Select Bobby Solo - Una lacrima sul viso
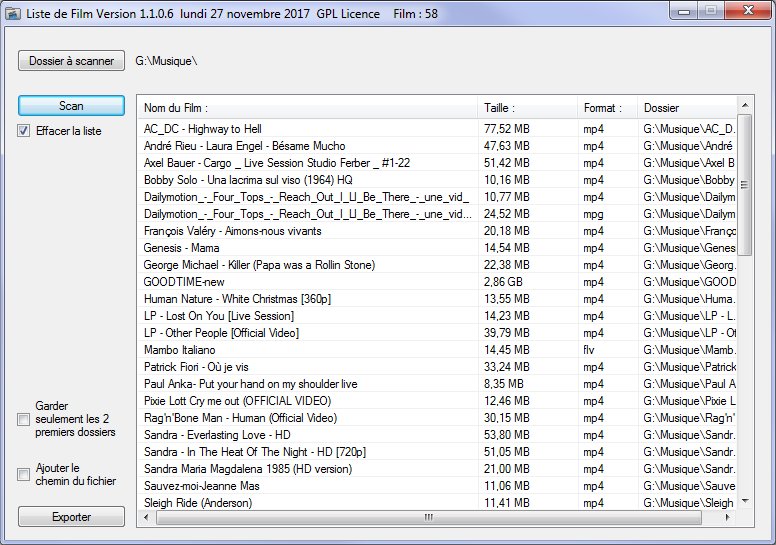Viewport: 776px width, 545px height. click(x=437, y=180)
